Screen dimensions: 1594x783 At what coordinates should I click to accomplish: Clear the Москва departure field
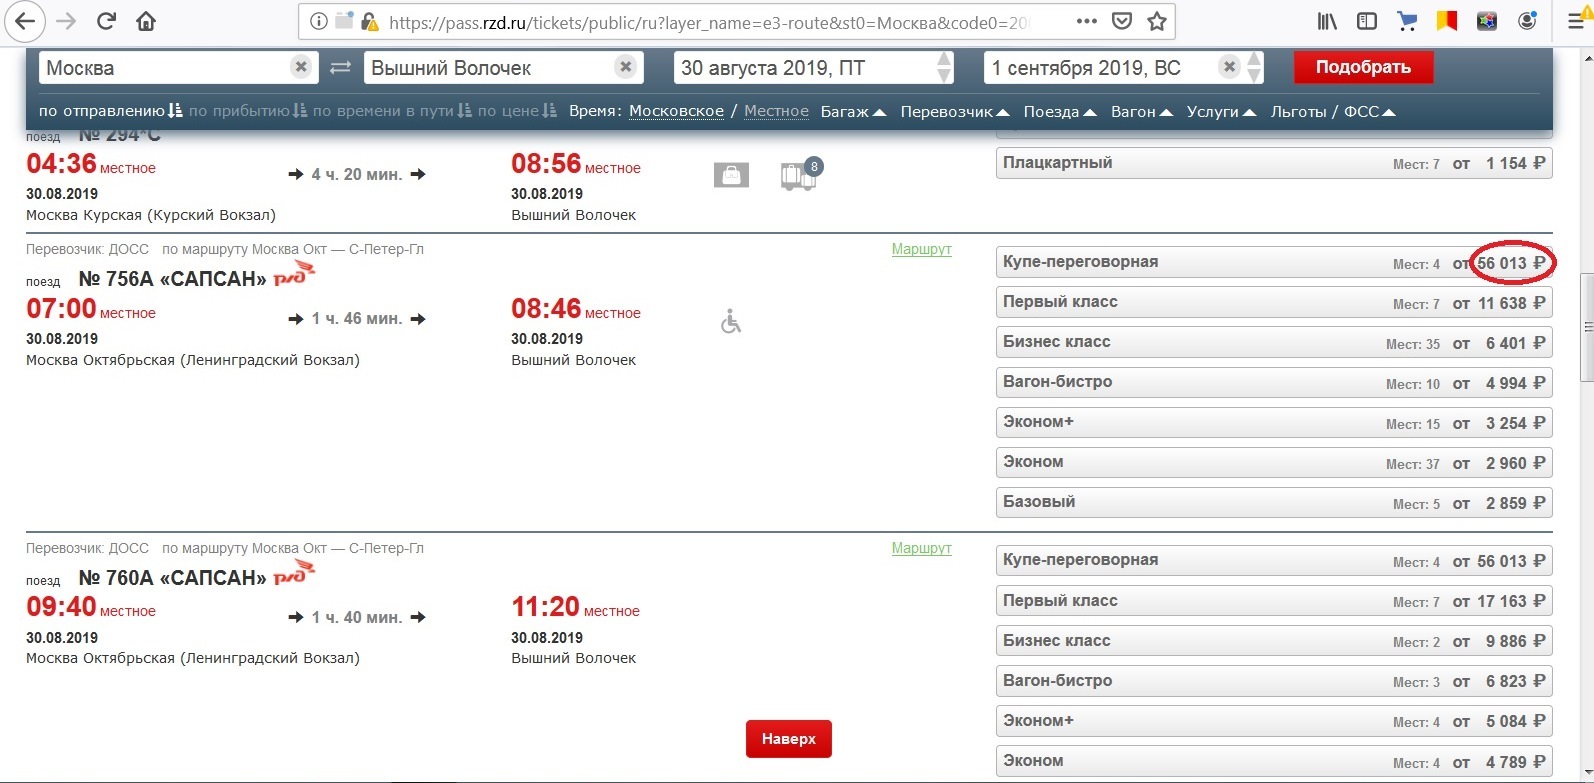click(300, 67)
